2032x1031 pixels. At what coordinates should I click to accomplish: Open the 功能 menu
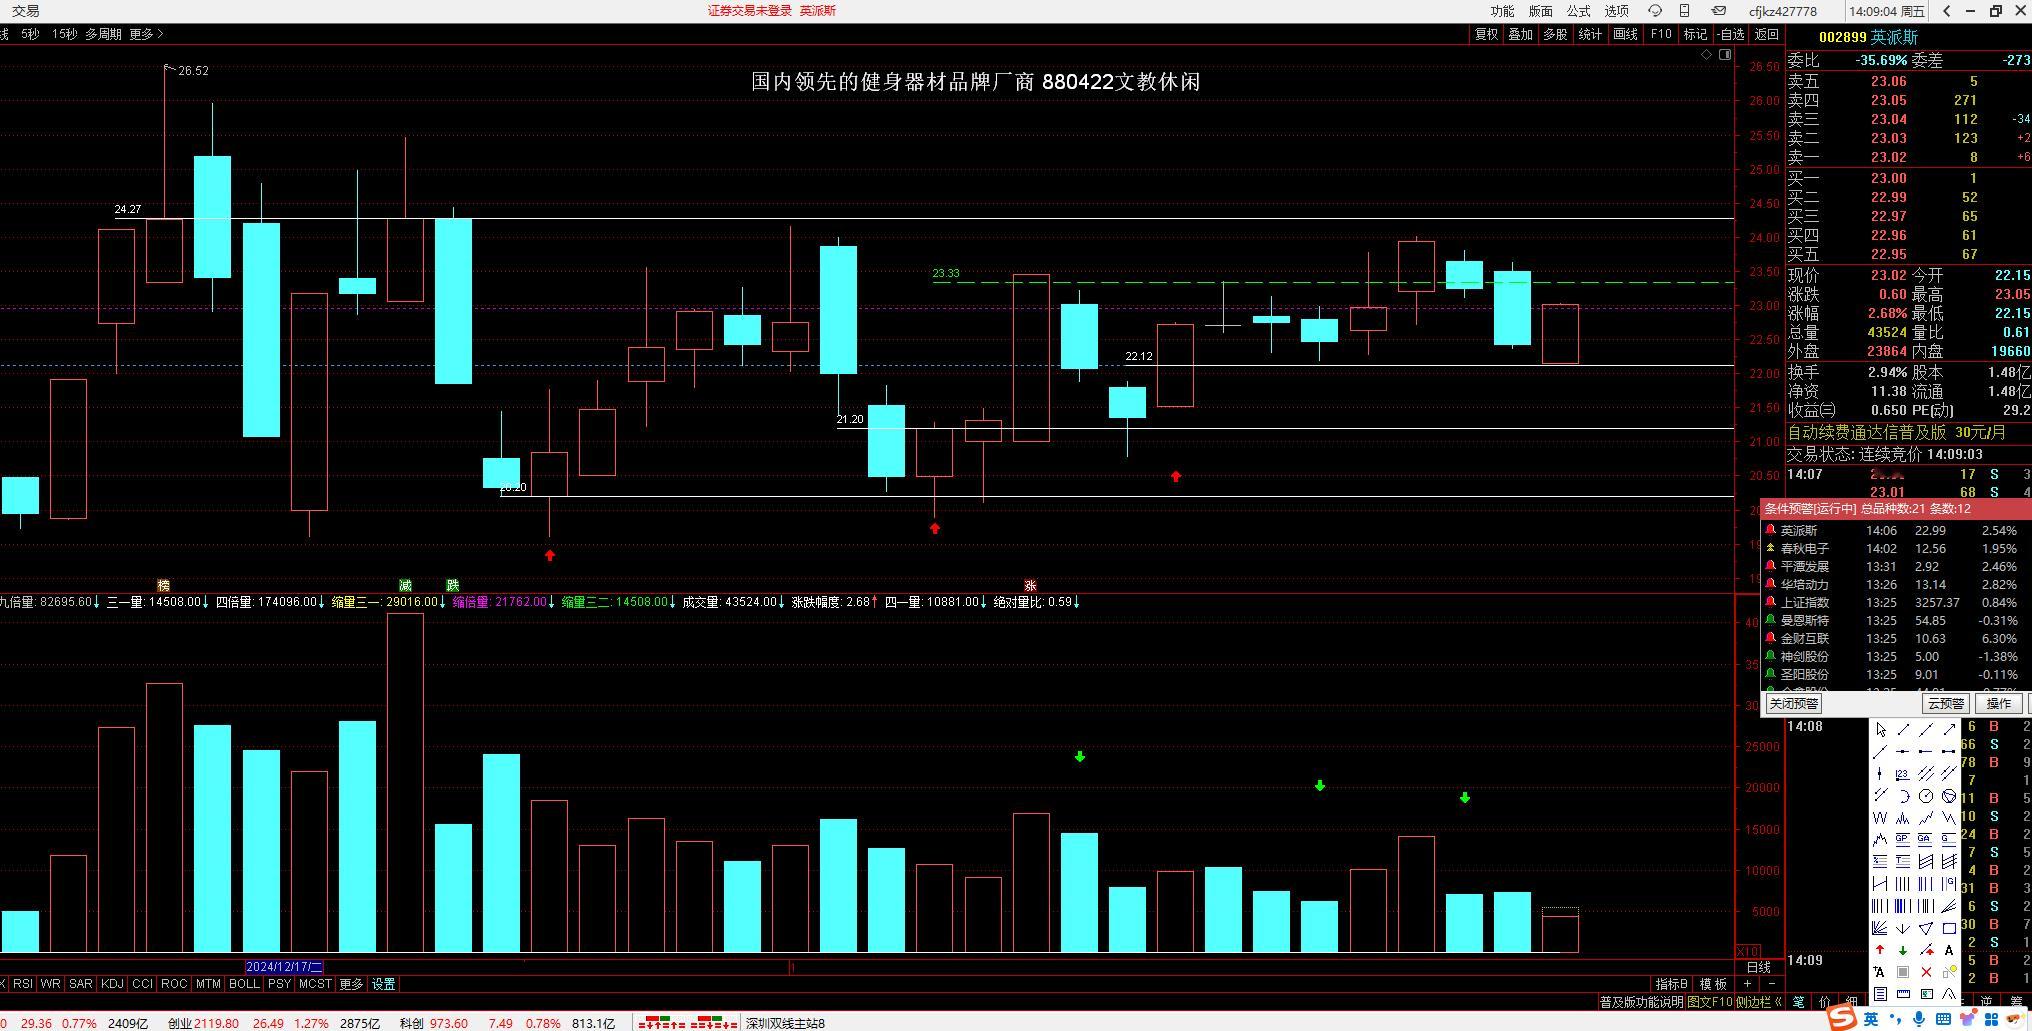[1503, 11]
